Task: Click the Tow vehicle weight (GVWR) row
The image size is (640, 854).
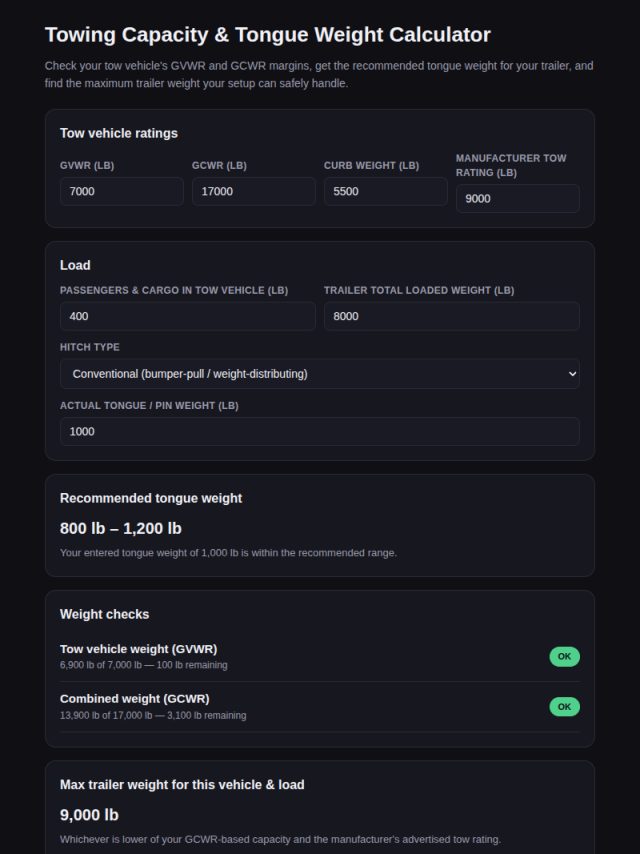Action: (x=320, y=656)
